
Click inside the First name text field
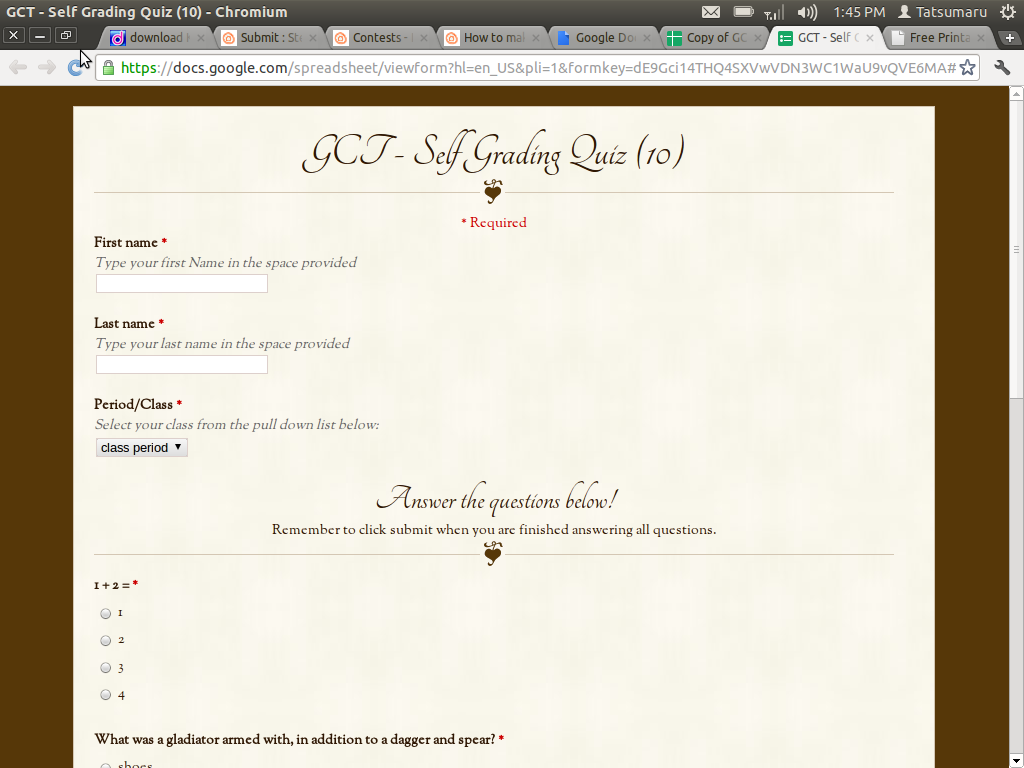[x=180, y=283]
